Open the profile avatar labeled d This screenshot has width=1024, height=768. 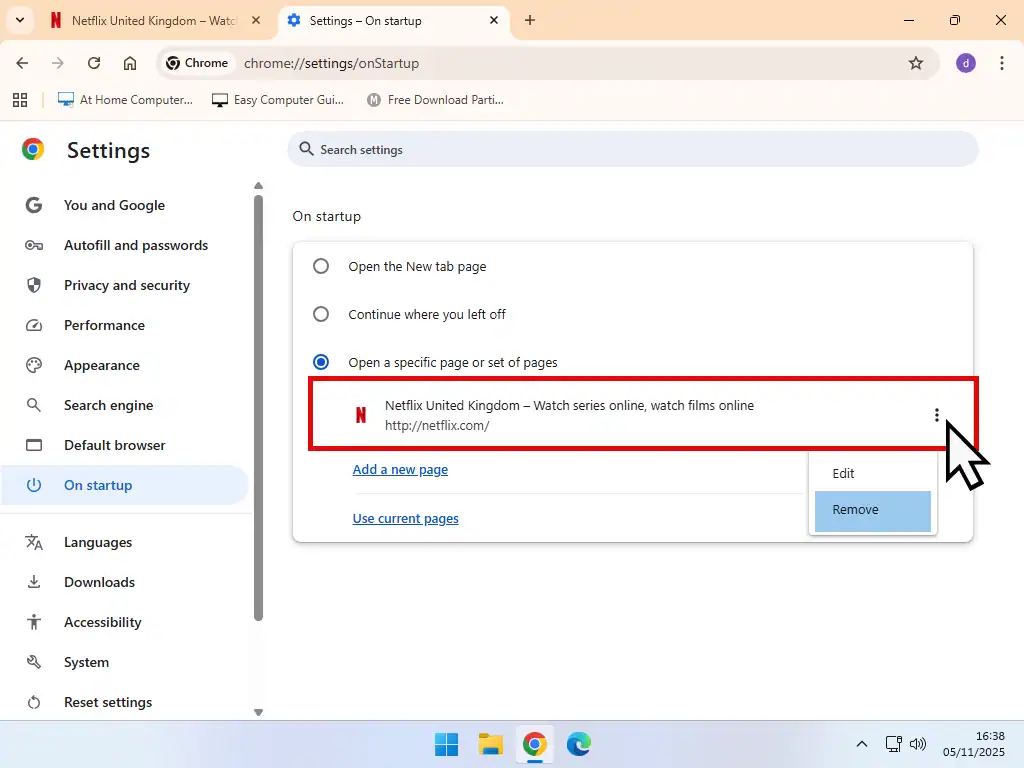click(x=965, y=62)
